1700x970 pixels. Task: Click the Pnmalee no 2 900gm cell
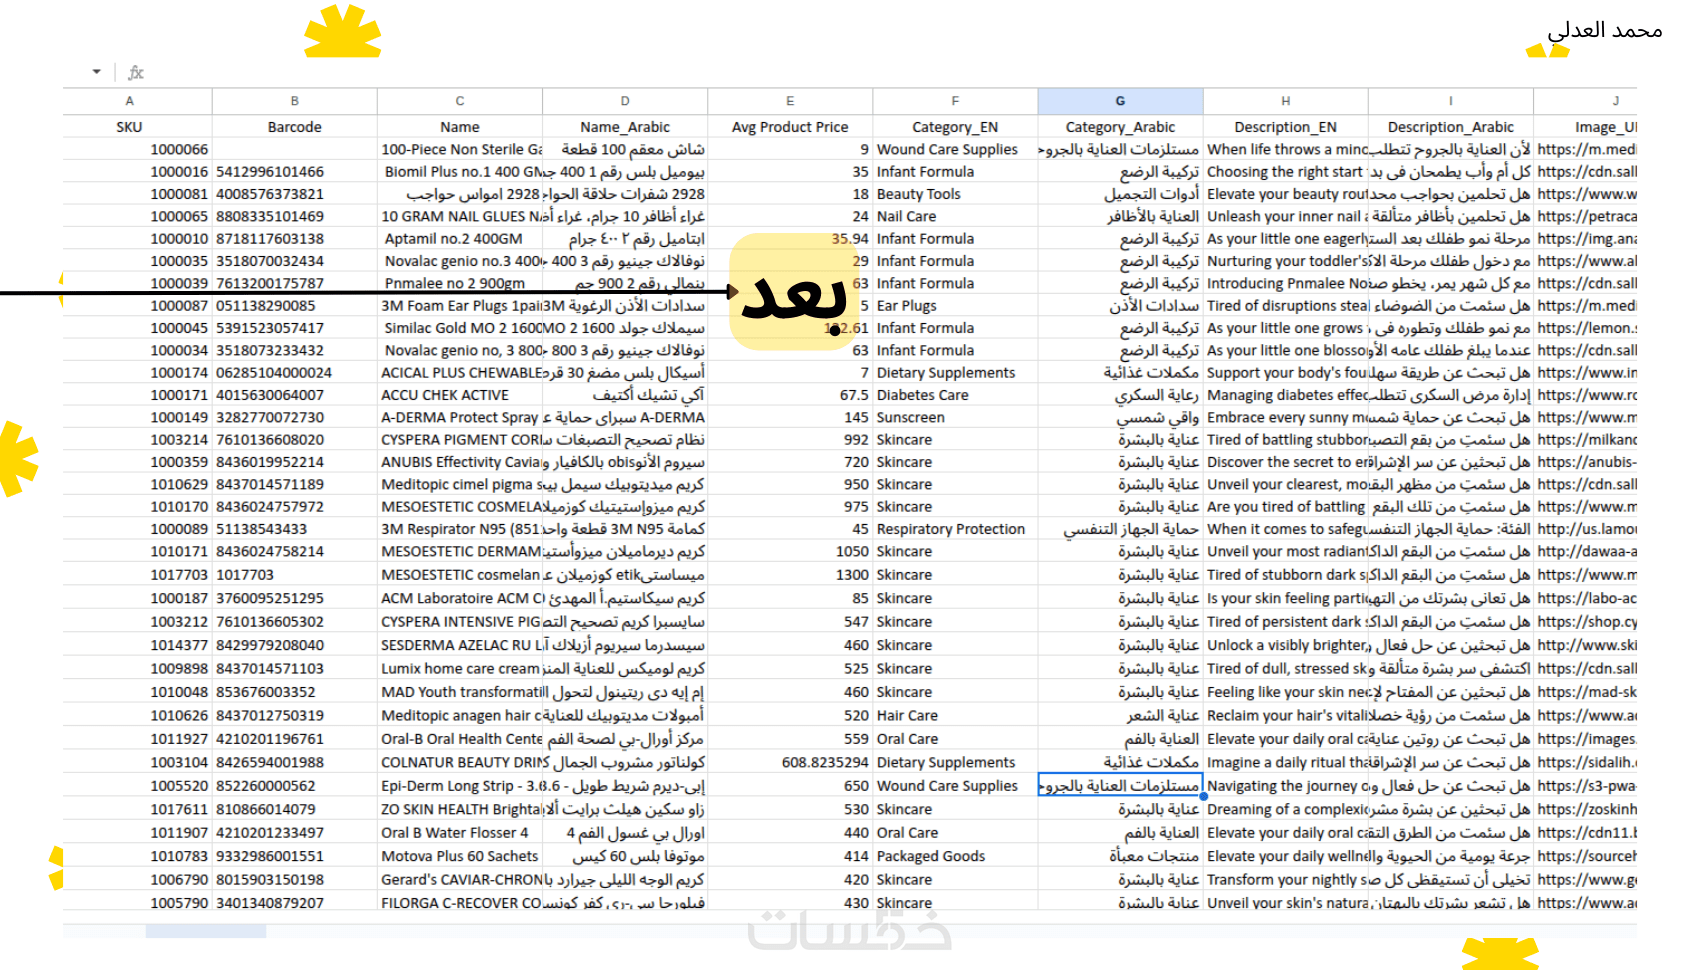click(x=460, y=284)
